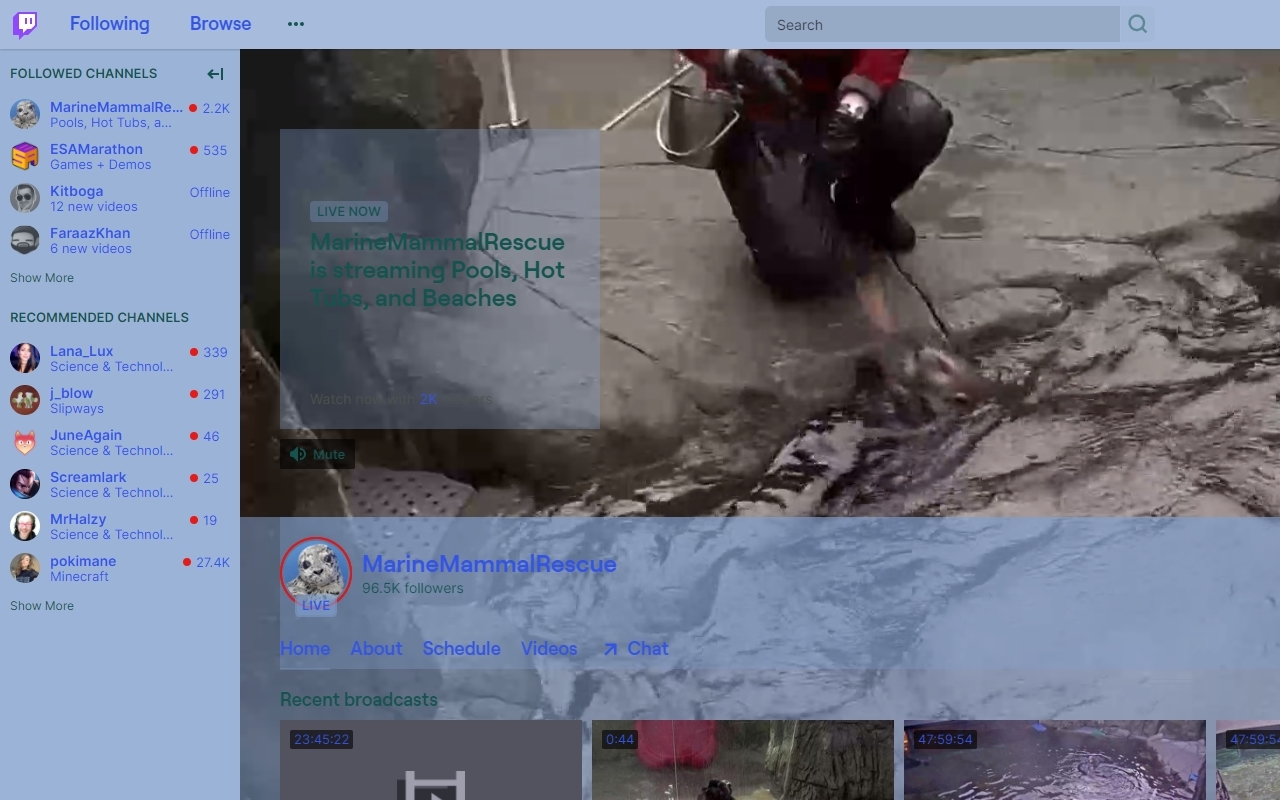1280x800 pixels.
Task: Select j_blow channel name text
Action: click(x=71, y=393)
